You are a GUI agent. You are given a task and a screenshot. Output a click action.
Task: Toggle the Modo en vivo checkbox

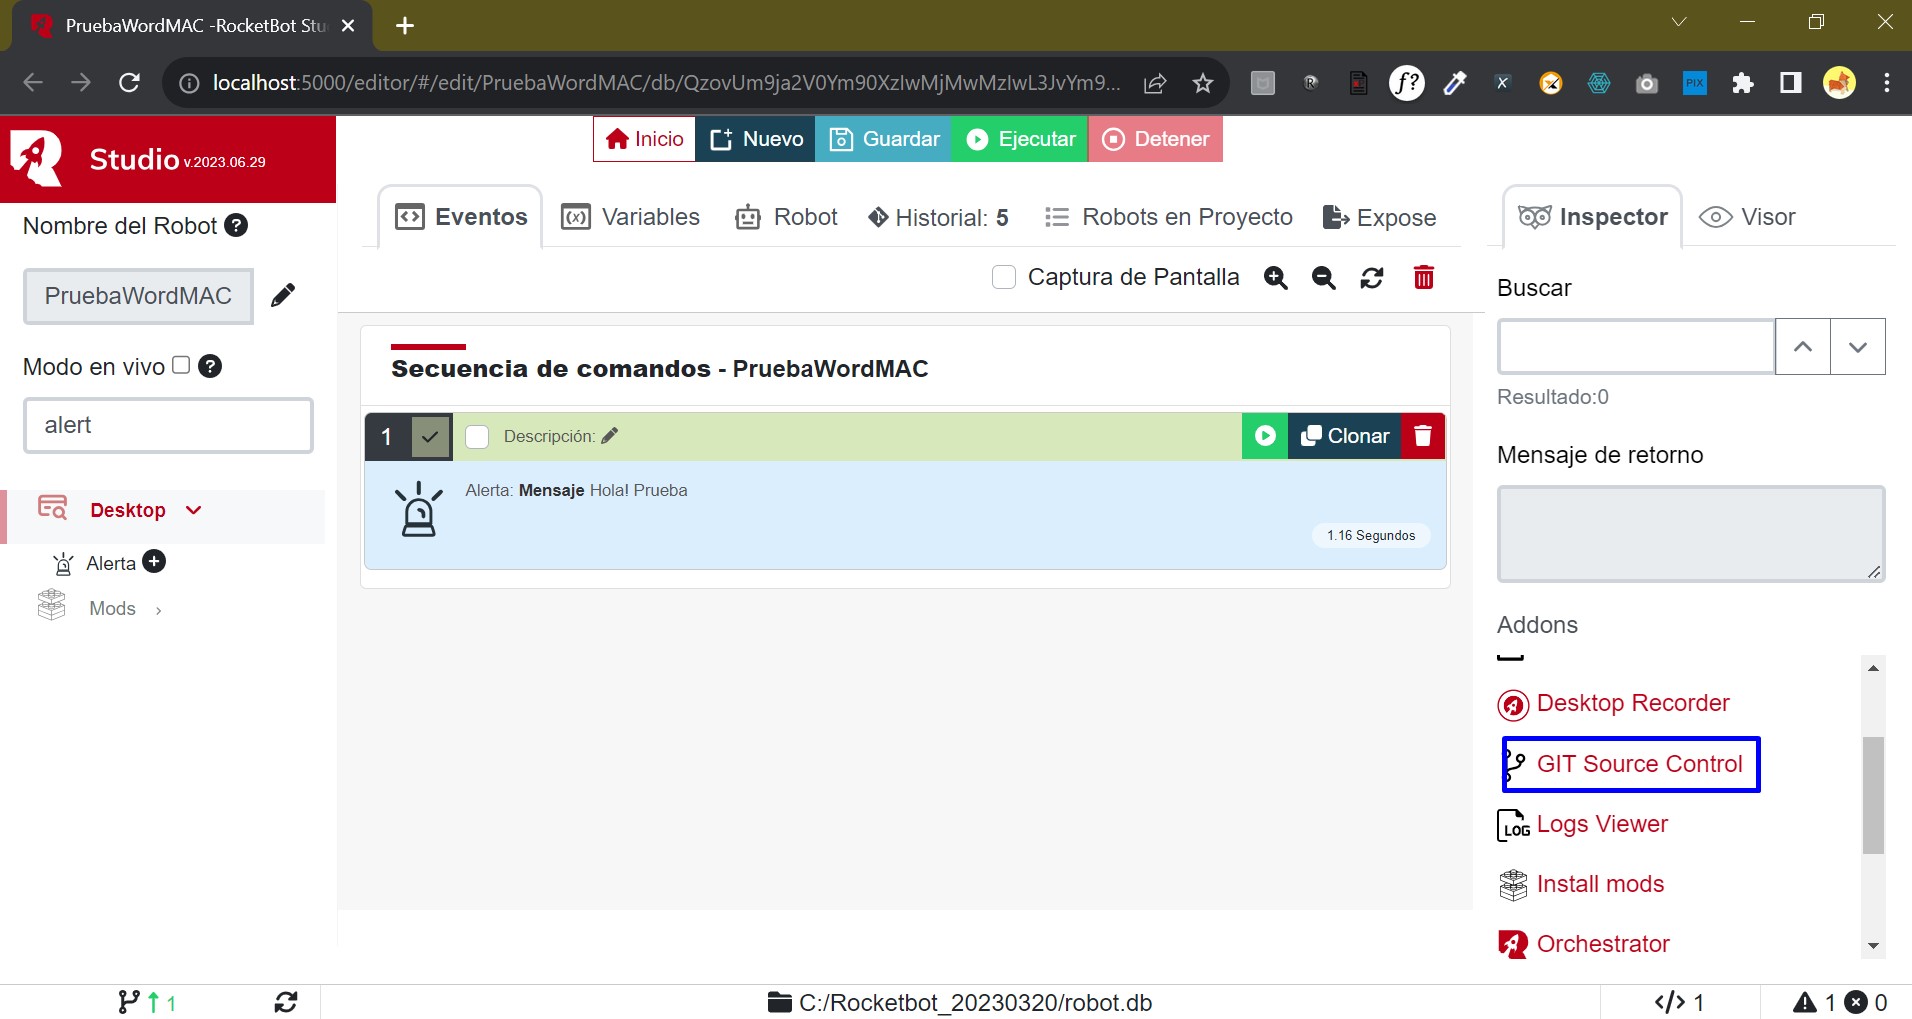click(x=181, y=365)
